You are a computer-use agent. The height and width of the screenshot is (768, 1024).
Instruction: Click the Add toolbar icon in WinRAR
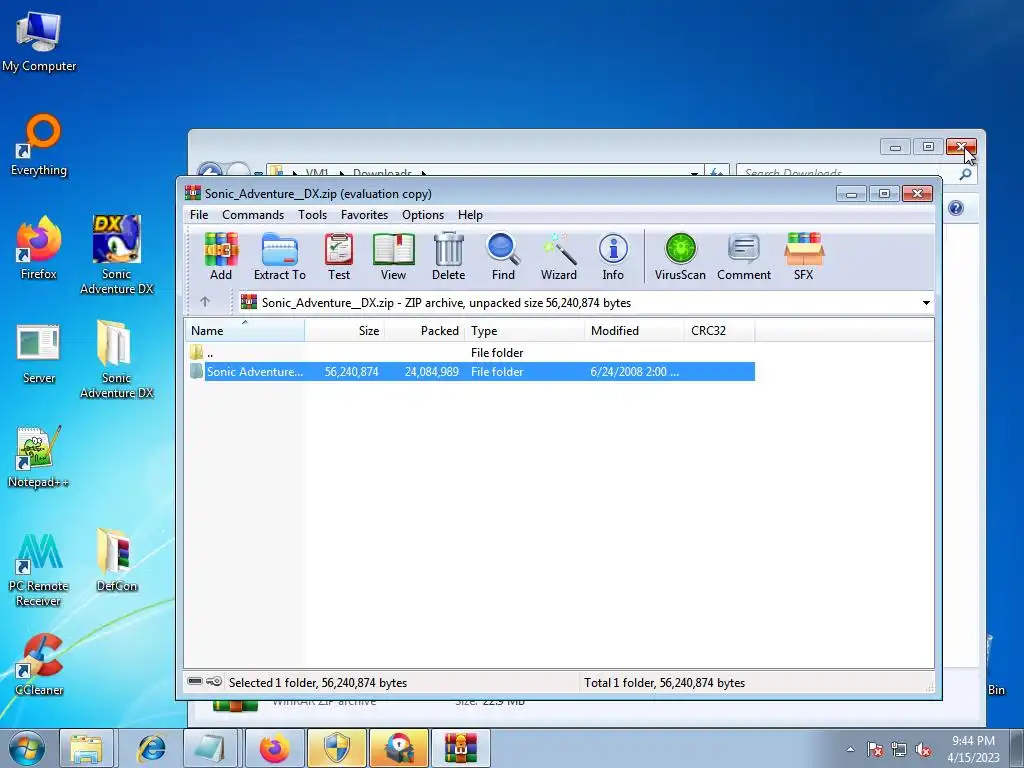pos(221,256)
